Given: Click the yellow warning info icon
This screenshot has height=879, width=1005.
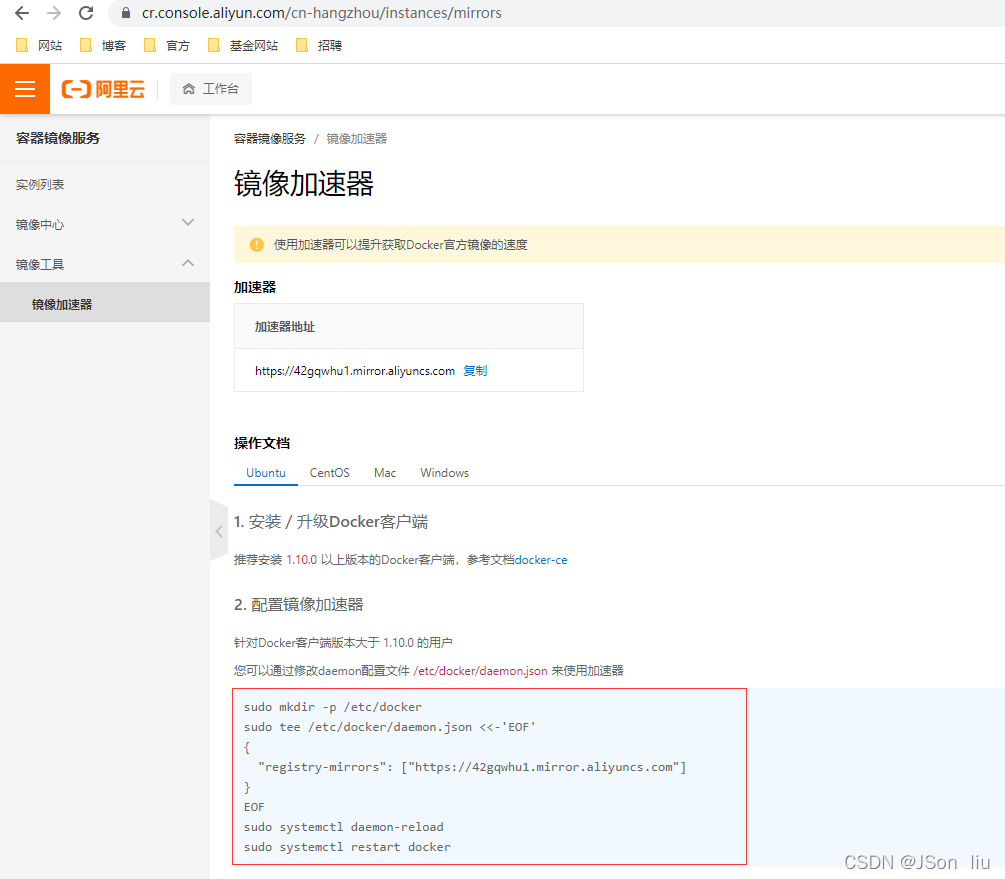Looking at the screenshot, I should coord(256,244).
